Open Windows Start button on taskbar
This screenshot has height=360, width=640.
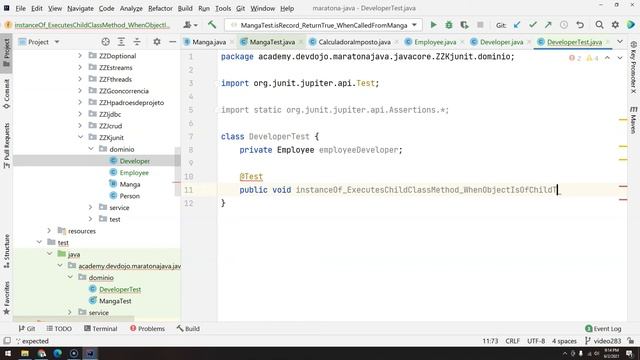(8, 353)
